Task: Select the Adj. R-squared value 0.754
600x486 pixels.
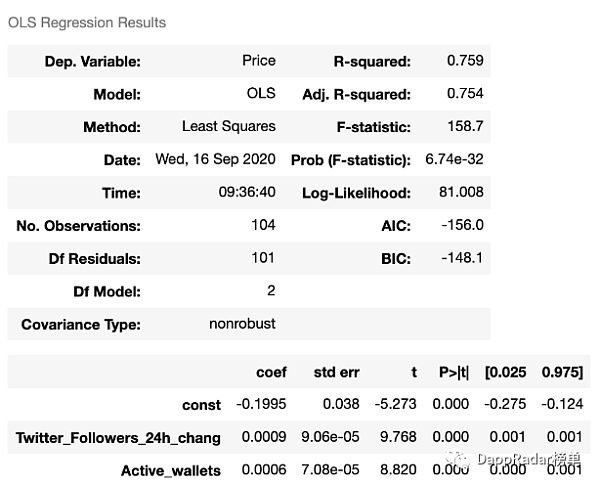Action: (x=465, y=94)
